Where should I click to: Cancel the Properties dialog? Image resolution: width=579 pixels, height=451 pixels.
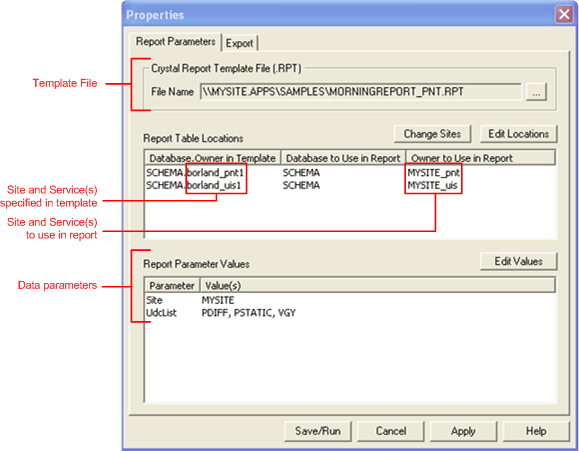coord(391,431)
